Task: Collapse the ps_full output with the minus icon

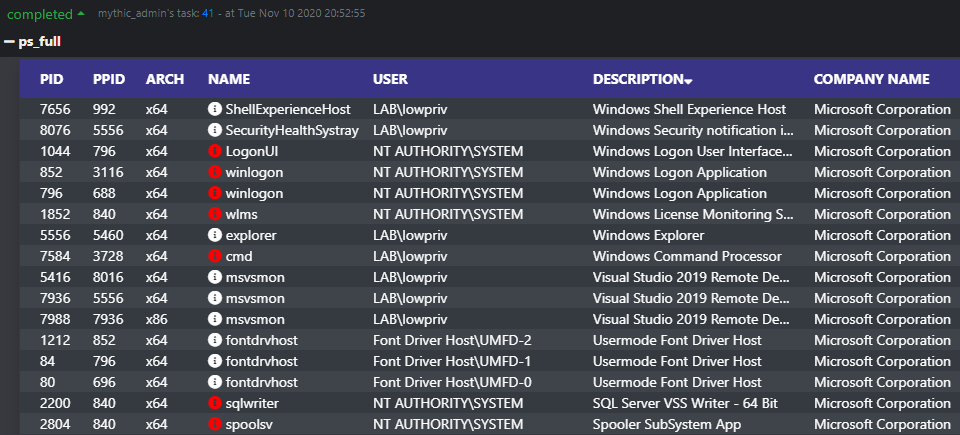Action: tap(9, 42)
